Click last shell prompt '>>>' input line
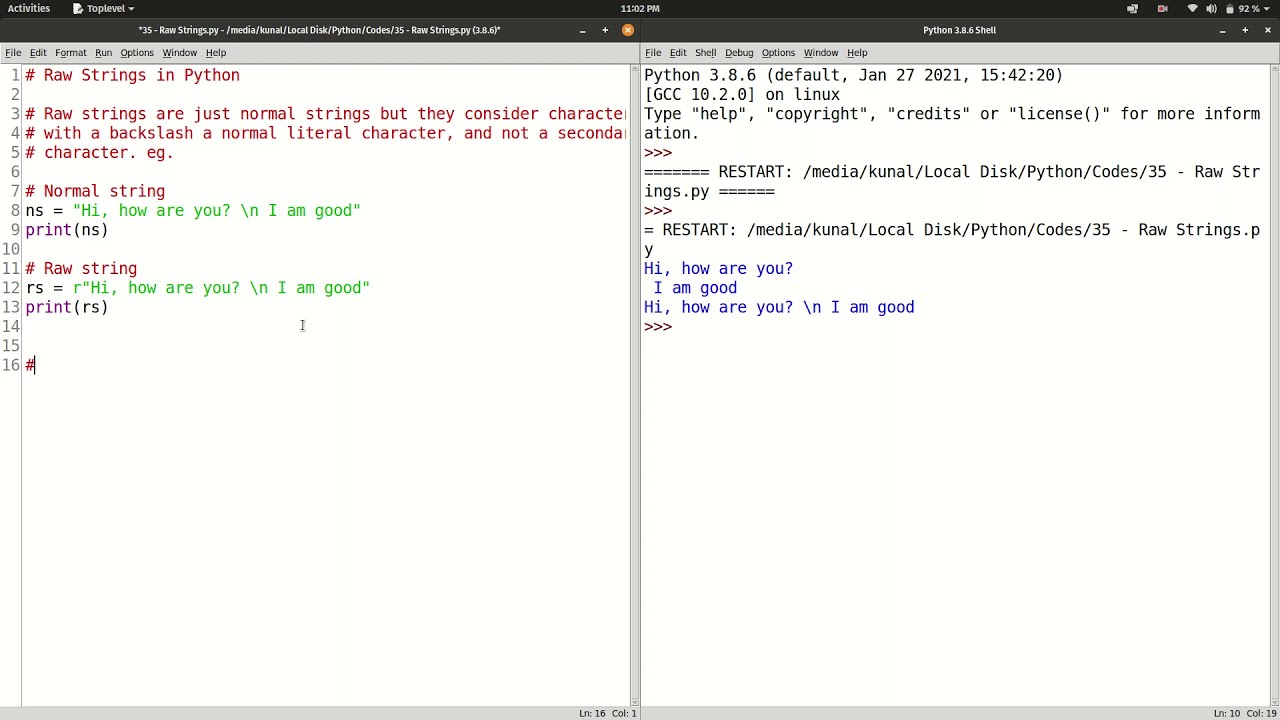Image resolution: width=1280 pixels, height=720 pixels. pyautogui.click(x=658, y=327)
